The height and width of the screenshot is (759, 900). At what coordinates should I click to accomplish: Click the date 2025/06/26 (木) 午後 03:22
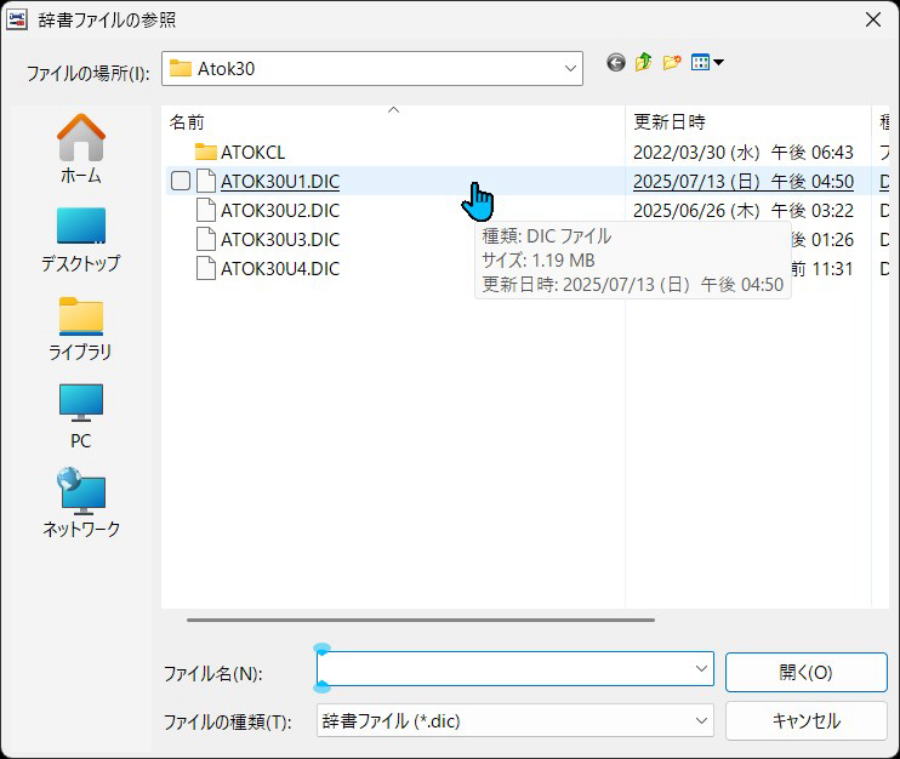tap(743, 211)
